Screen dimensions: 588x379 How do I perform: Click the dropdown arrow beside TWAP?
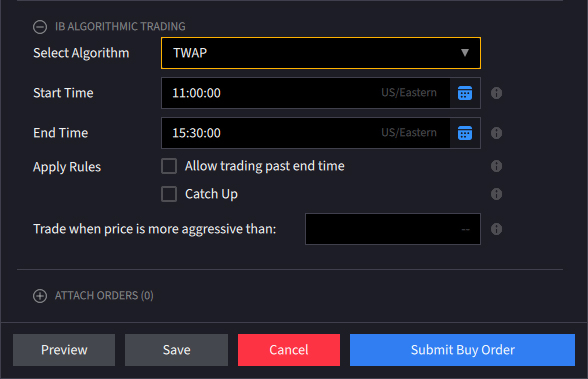pyautogui.click(x=465, y=53)
